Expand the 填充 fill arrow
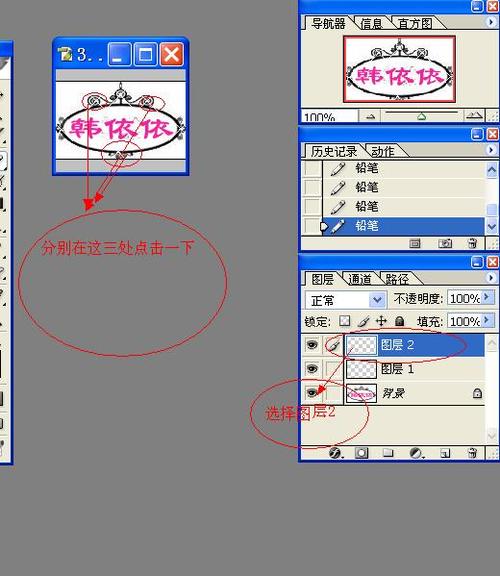The image size is (500, 576). point(488,320)
